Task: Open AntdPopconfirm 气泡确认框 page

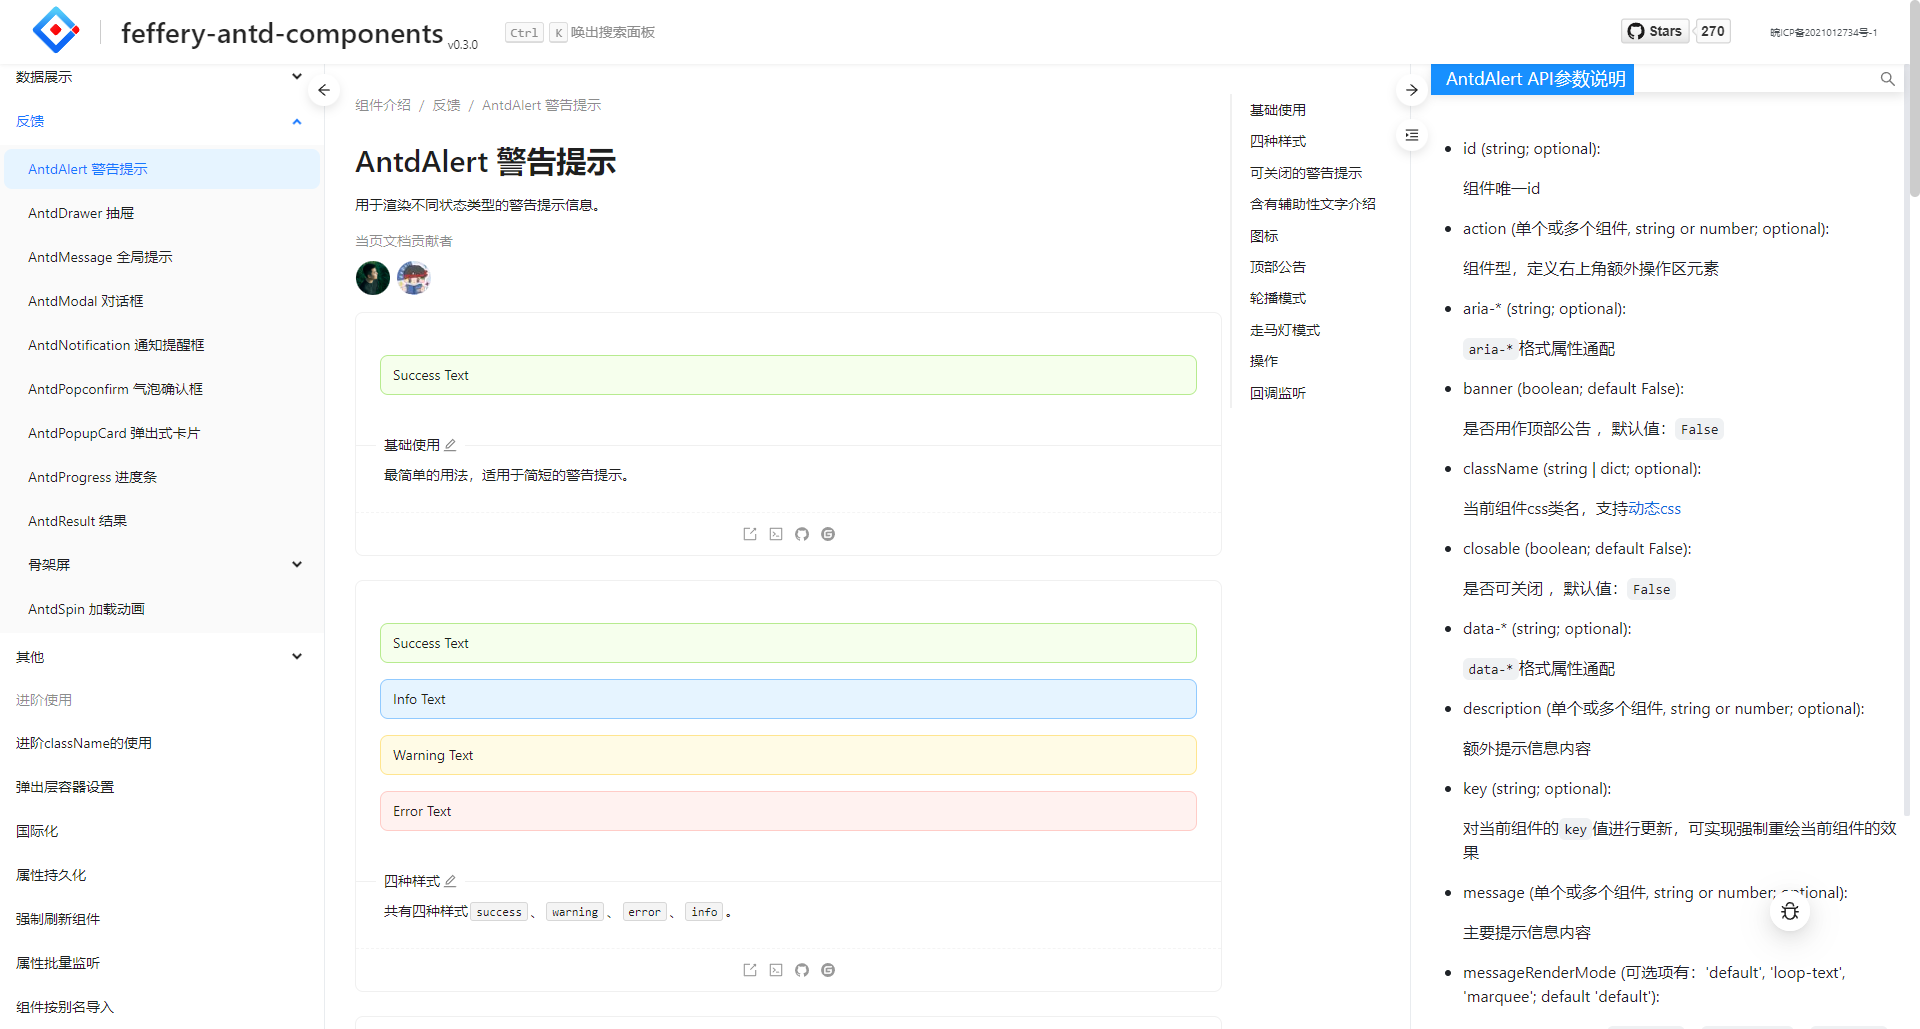Action: (x=162, y=389)
